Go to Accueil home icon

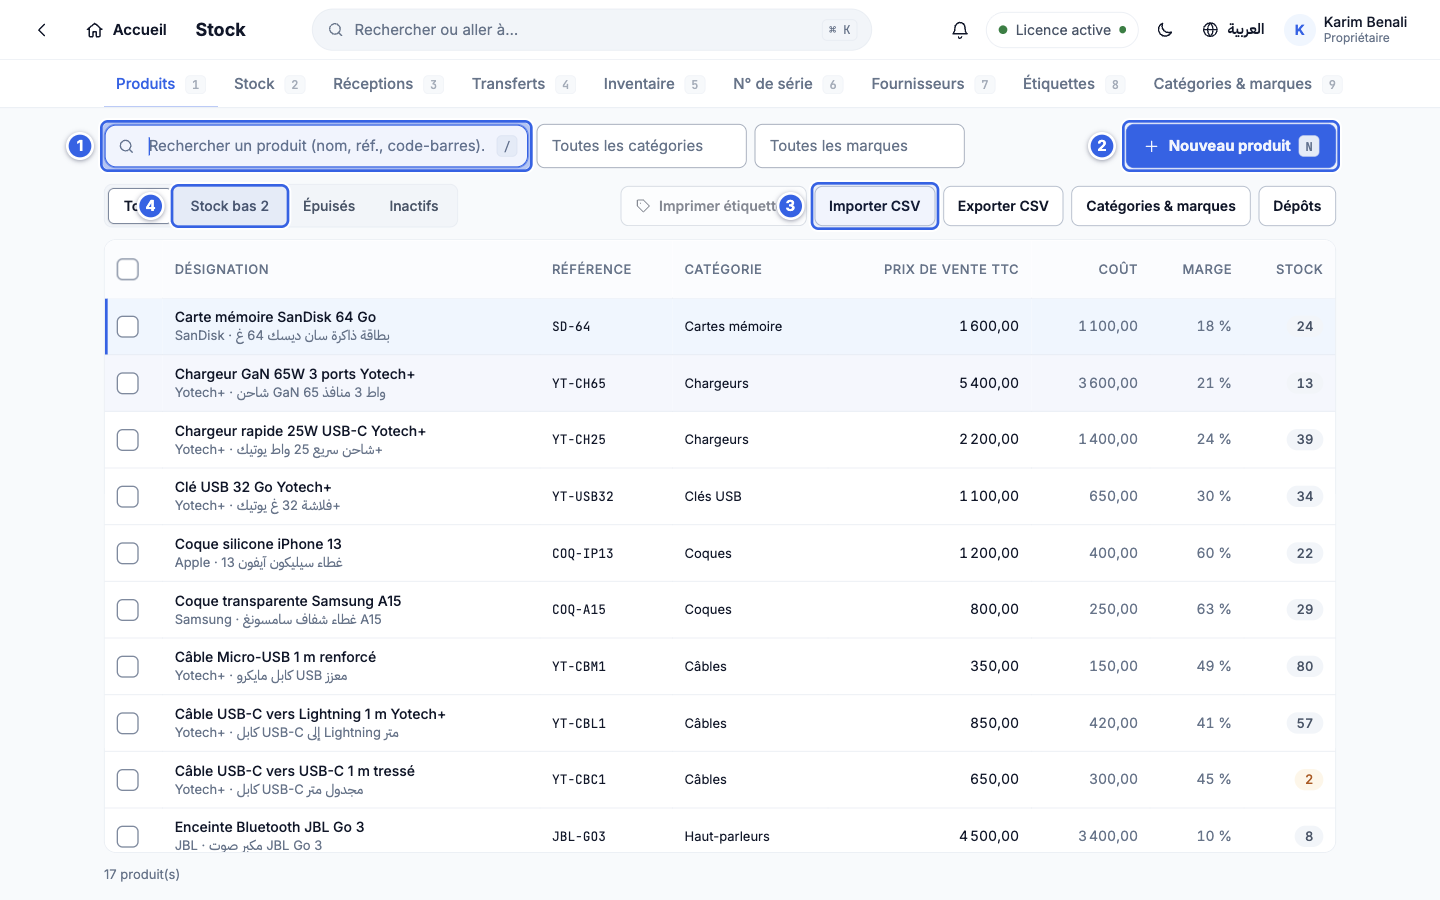pos(95,30)
